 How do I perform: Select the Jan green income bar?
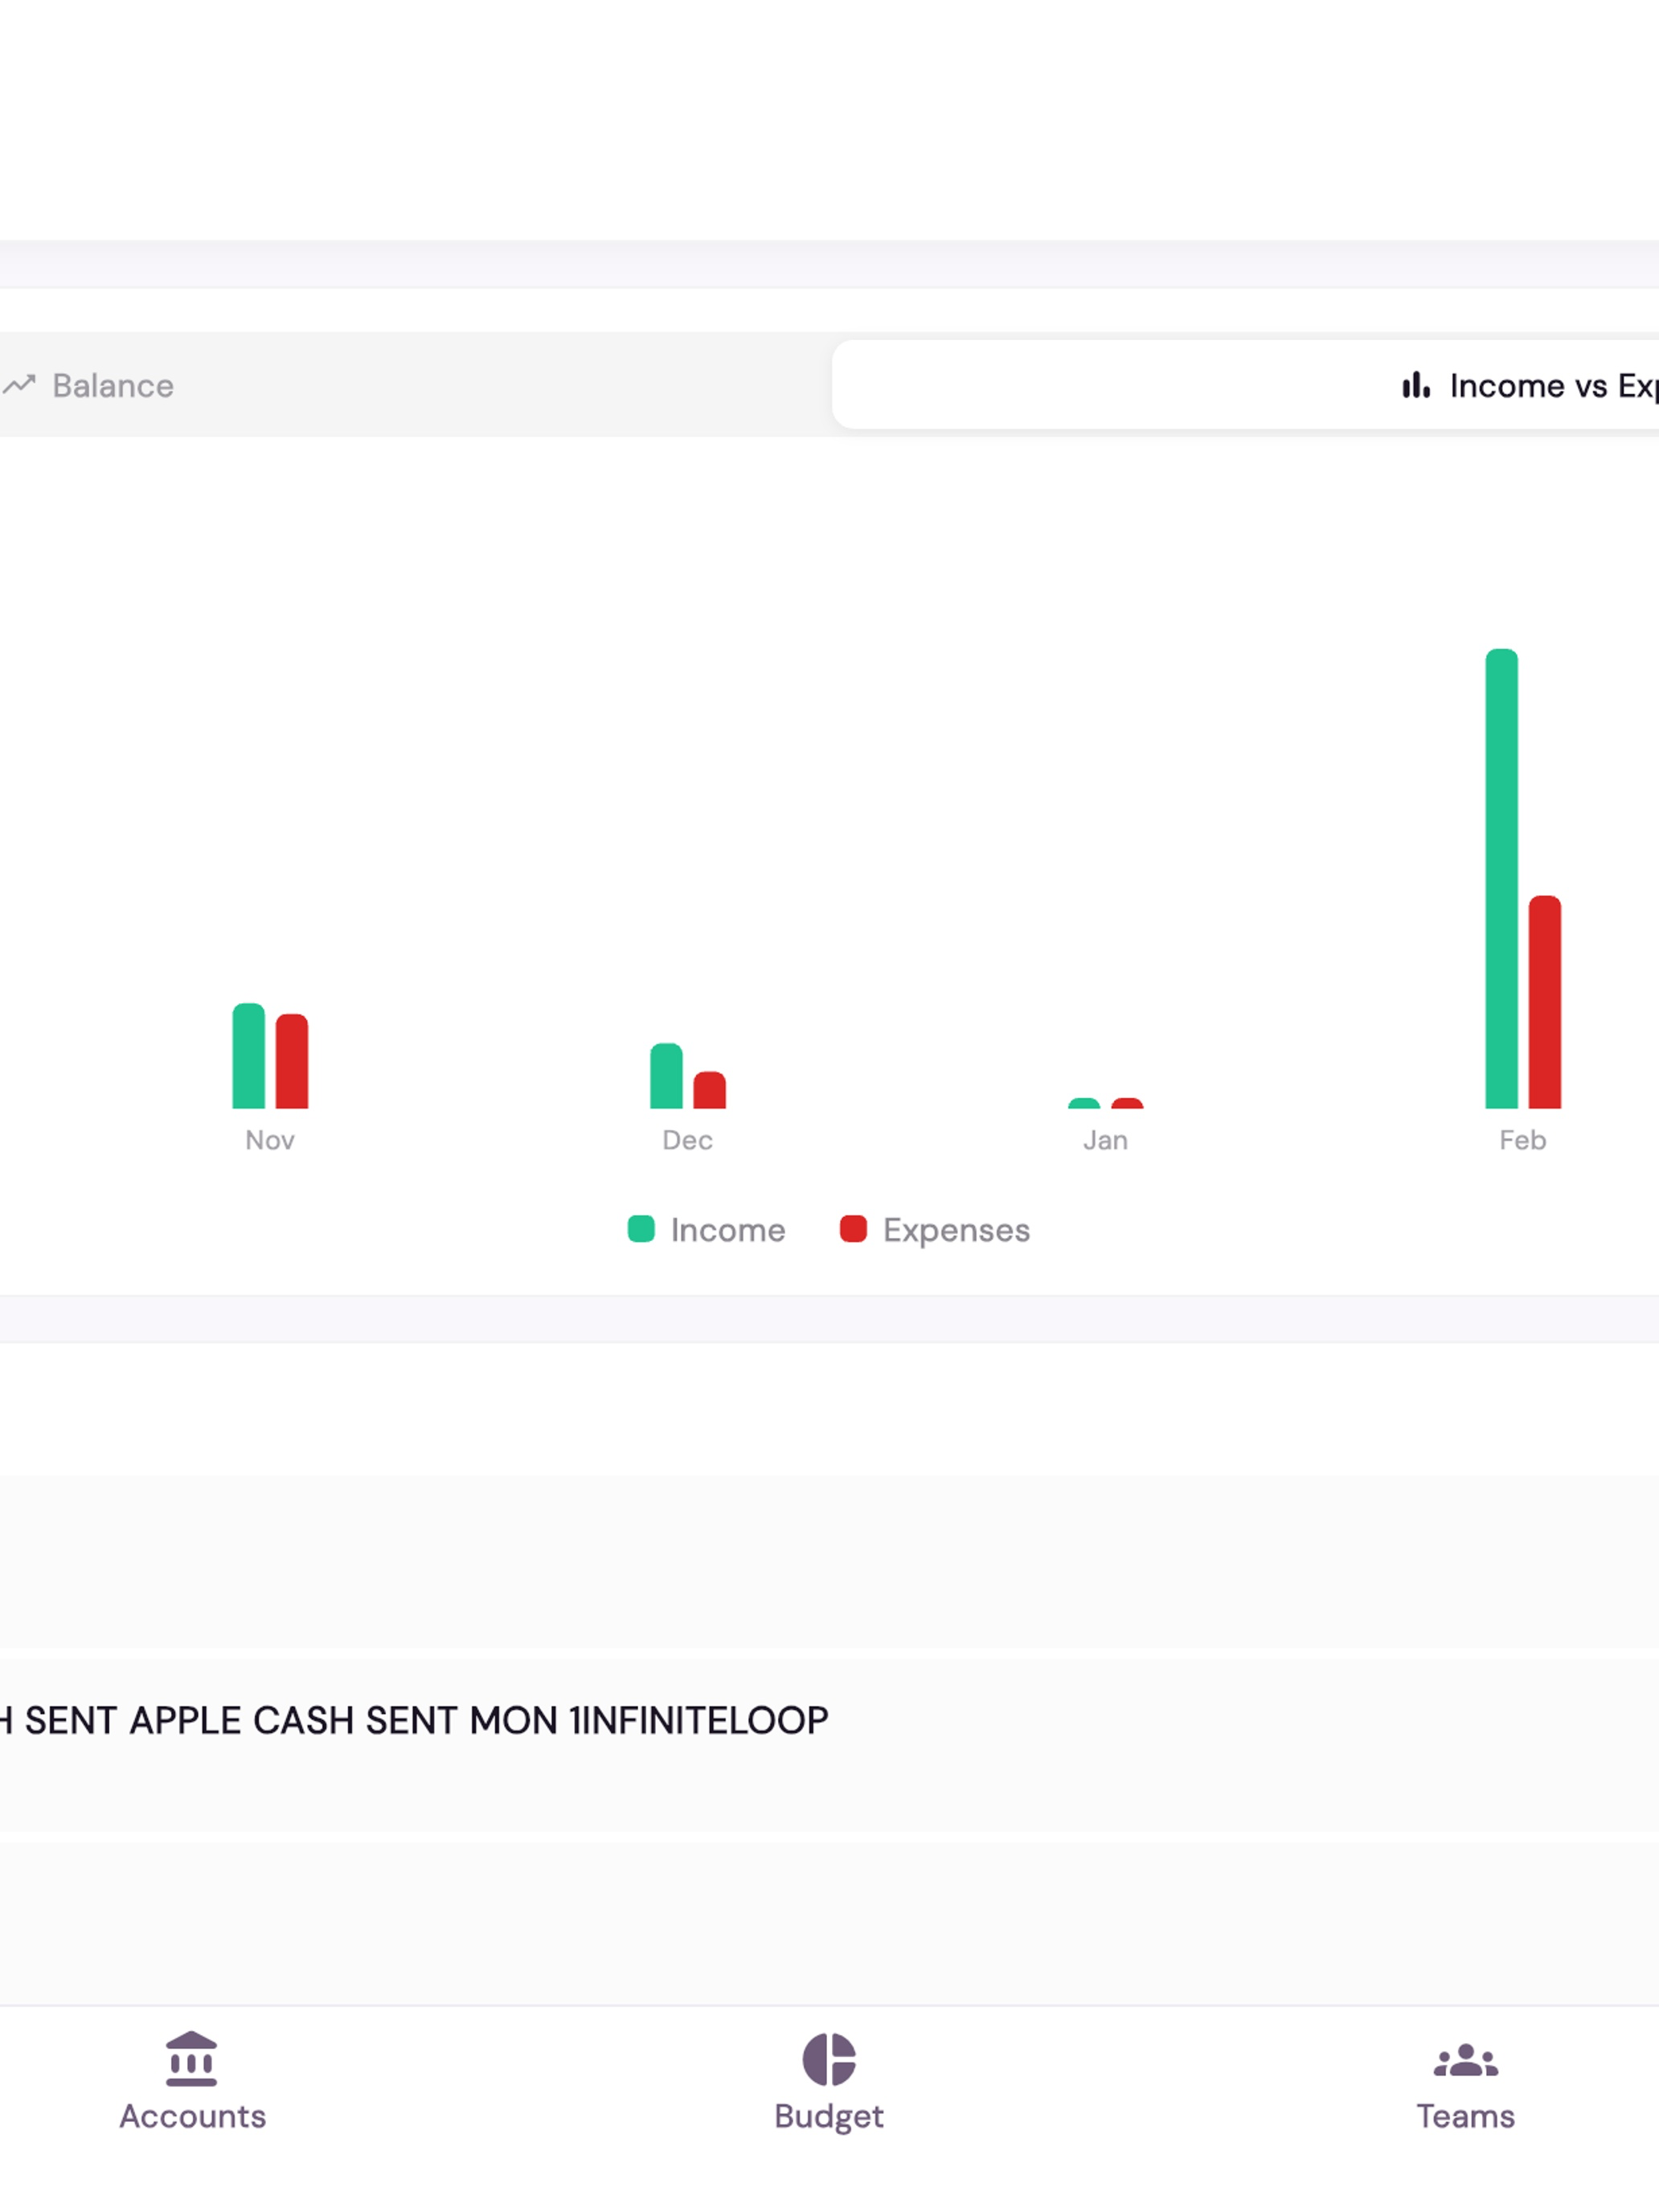pyautogui.click(x=1084, y=1103)
